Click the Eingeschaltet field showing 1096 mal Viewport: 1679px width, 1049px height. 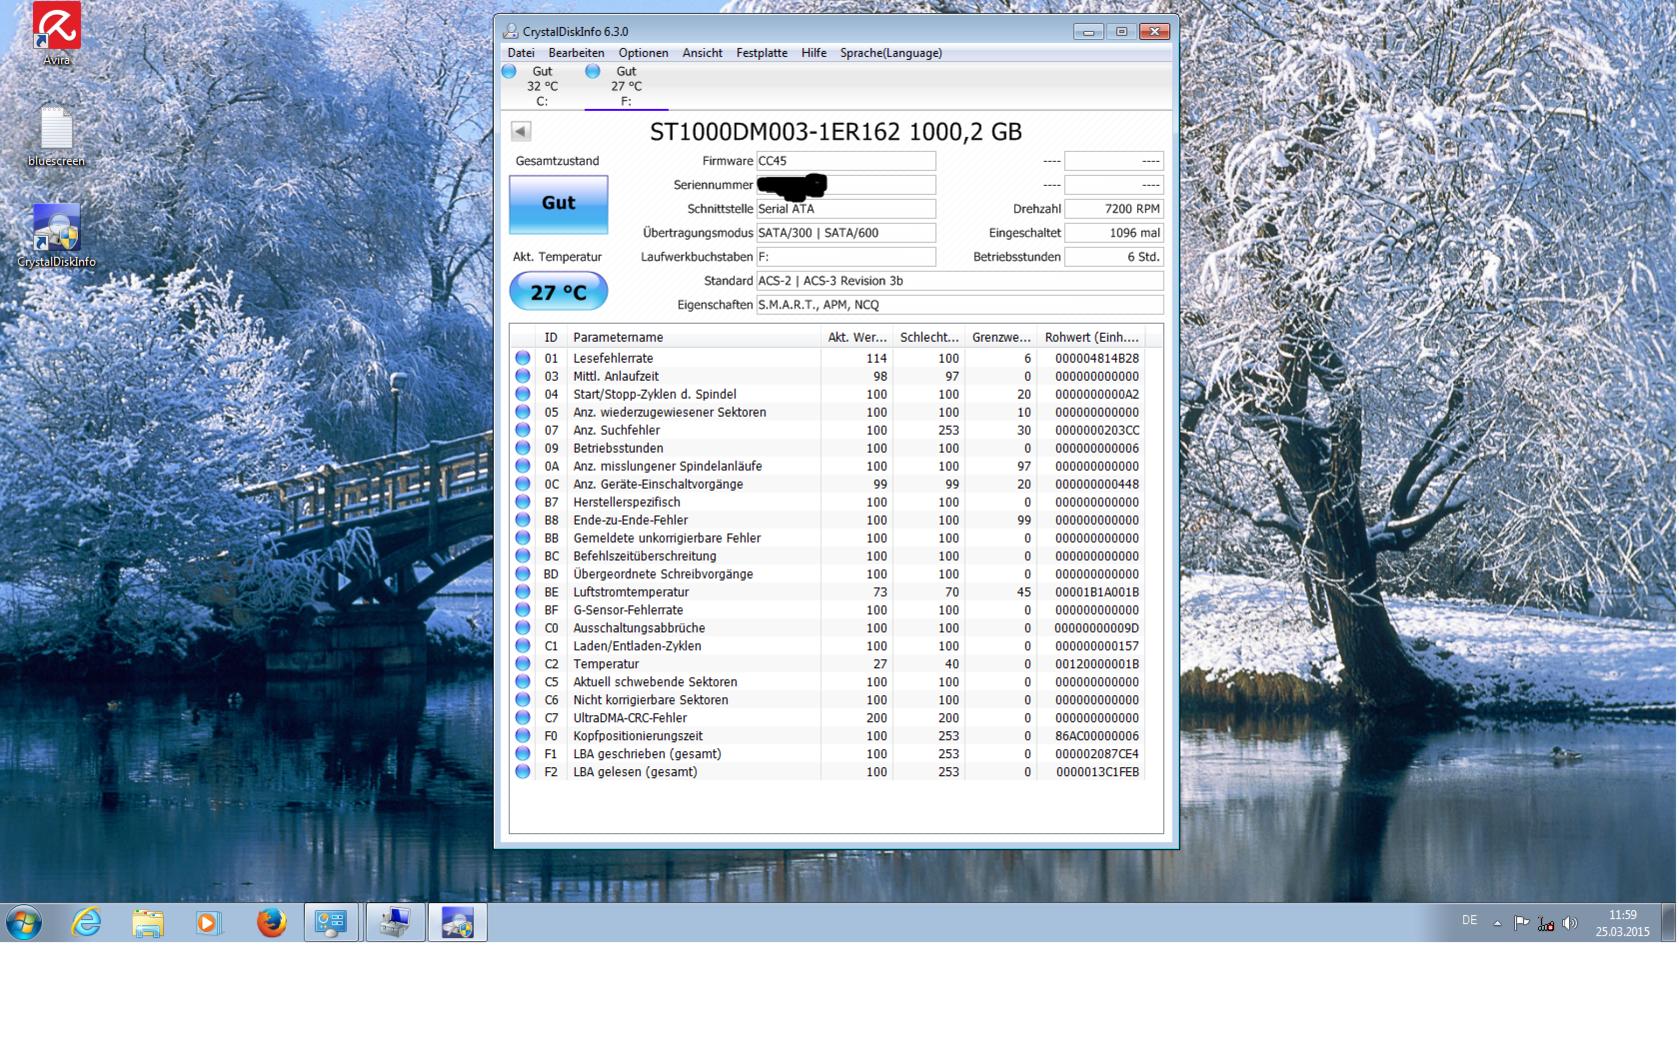point(1114,233)
